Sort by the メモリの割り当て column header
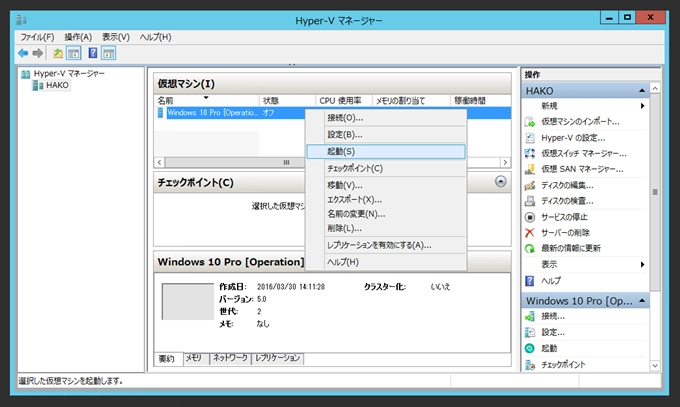Viewport: 680px width, 407px height. point(411,101)
